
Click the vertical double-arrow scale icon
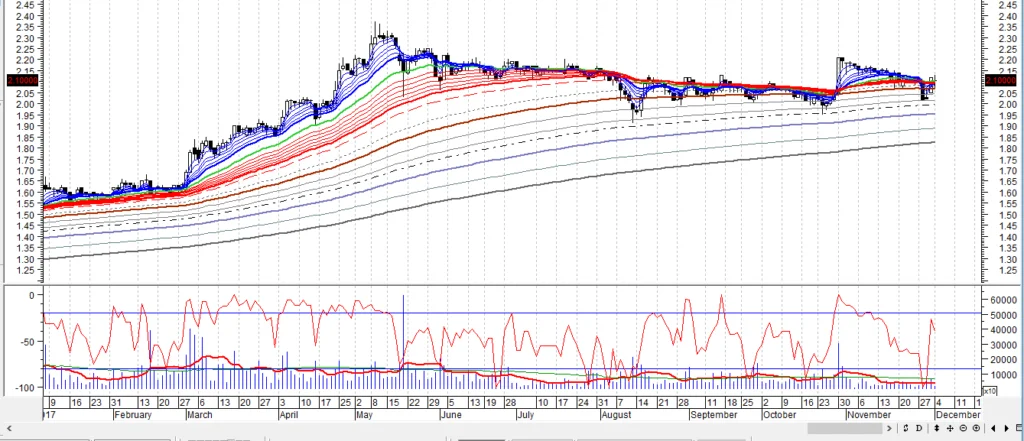click(x=936, y=429)
